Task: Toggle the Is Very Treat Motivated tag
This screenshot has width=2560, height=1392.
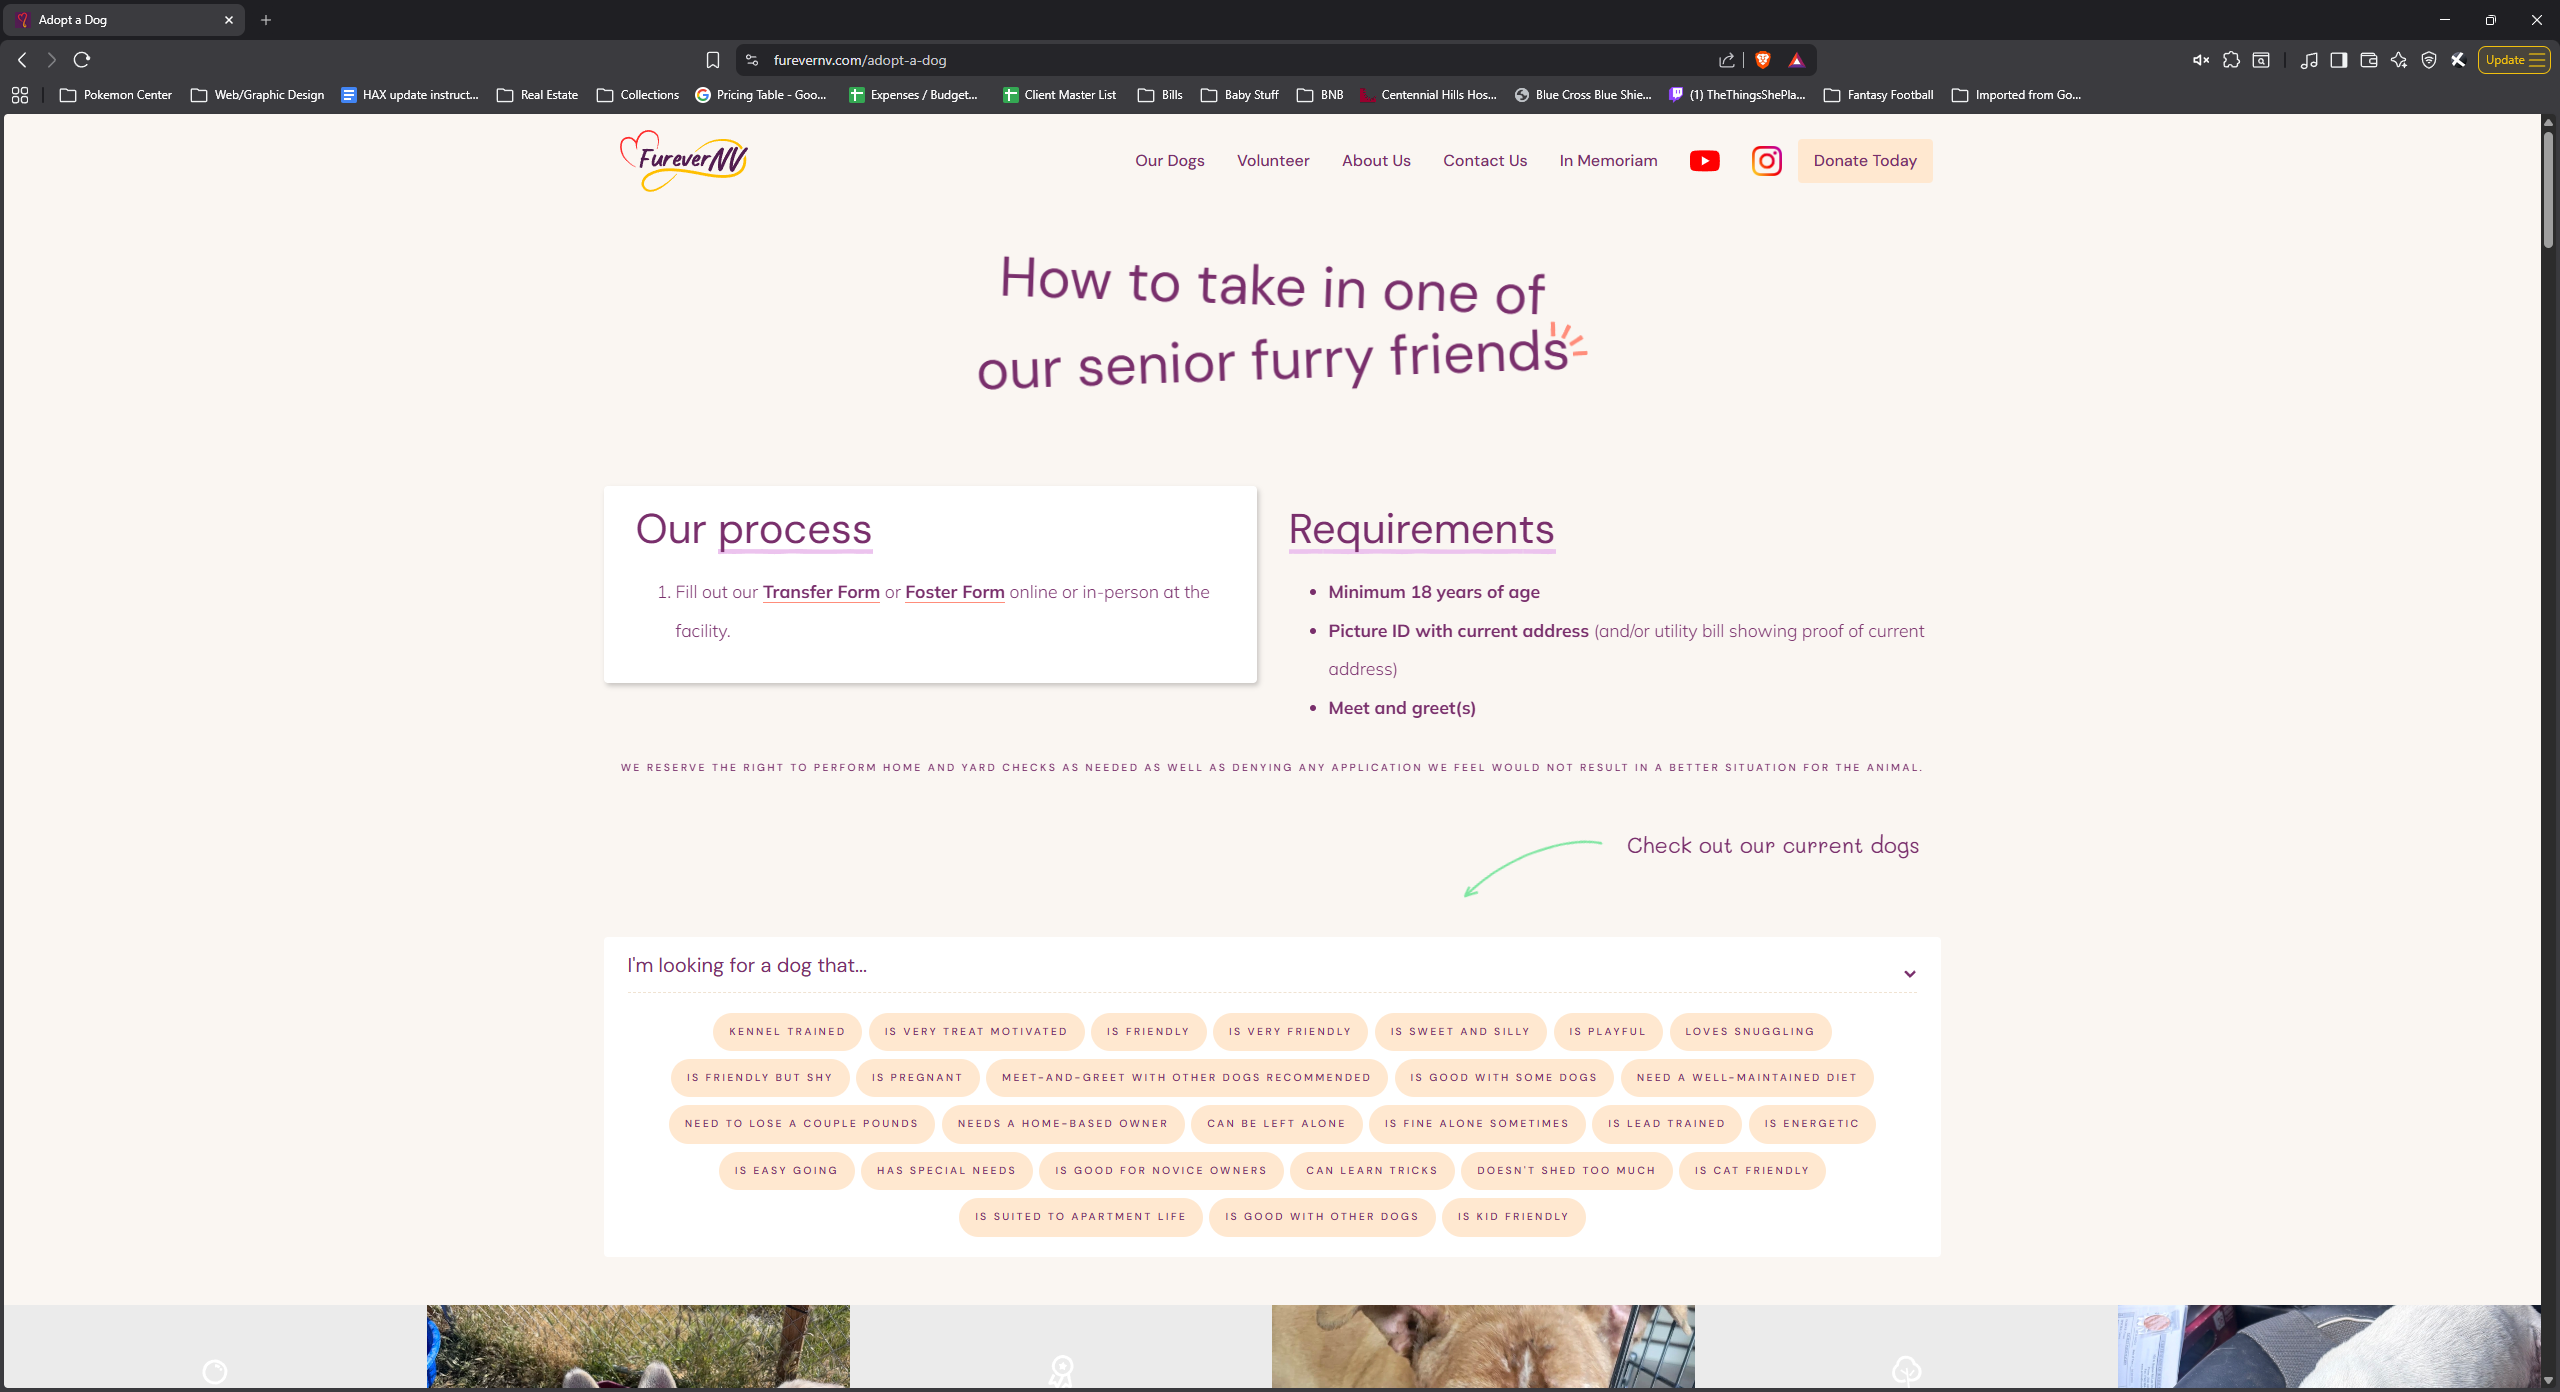Action: click(x=976, y=1032)
